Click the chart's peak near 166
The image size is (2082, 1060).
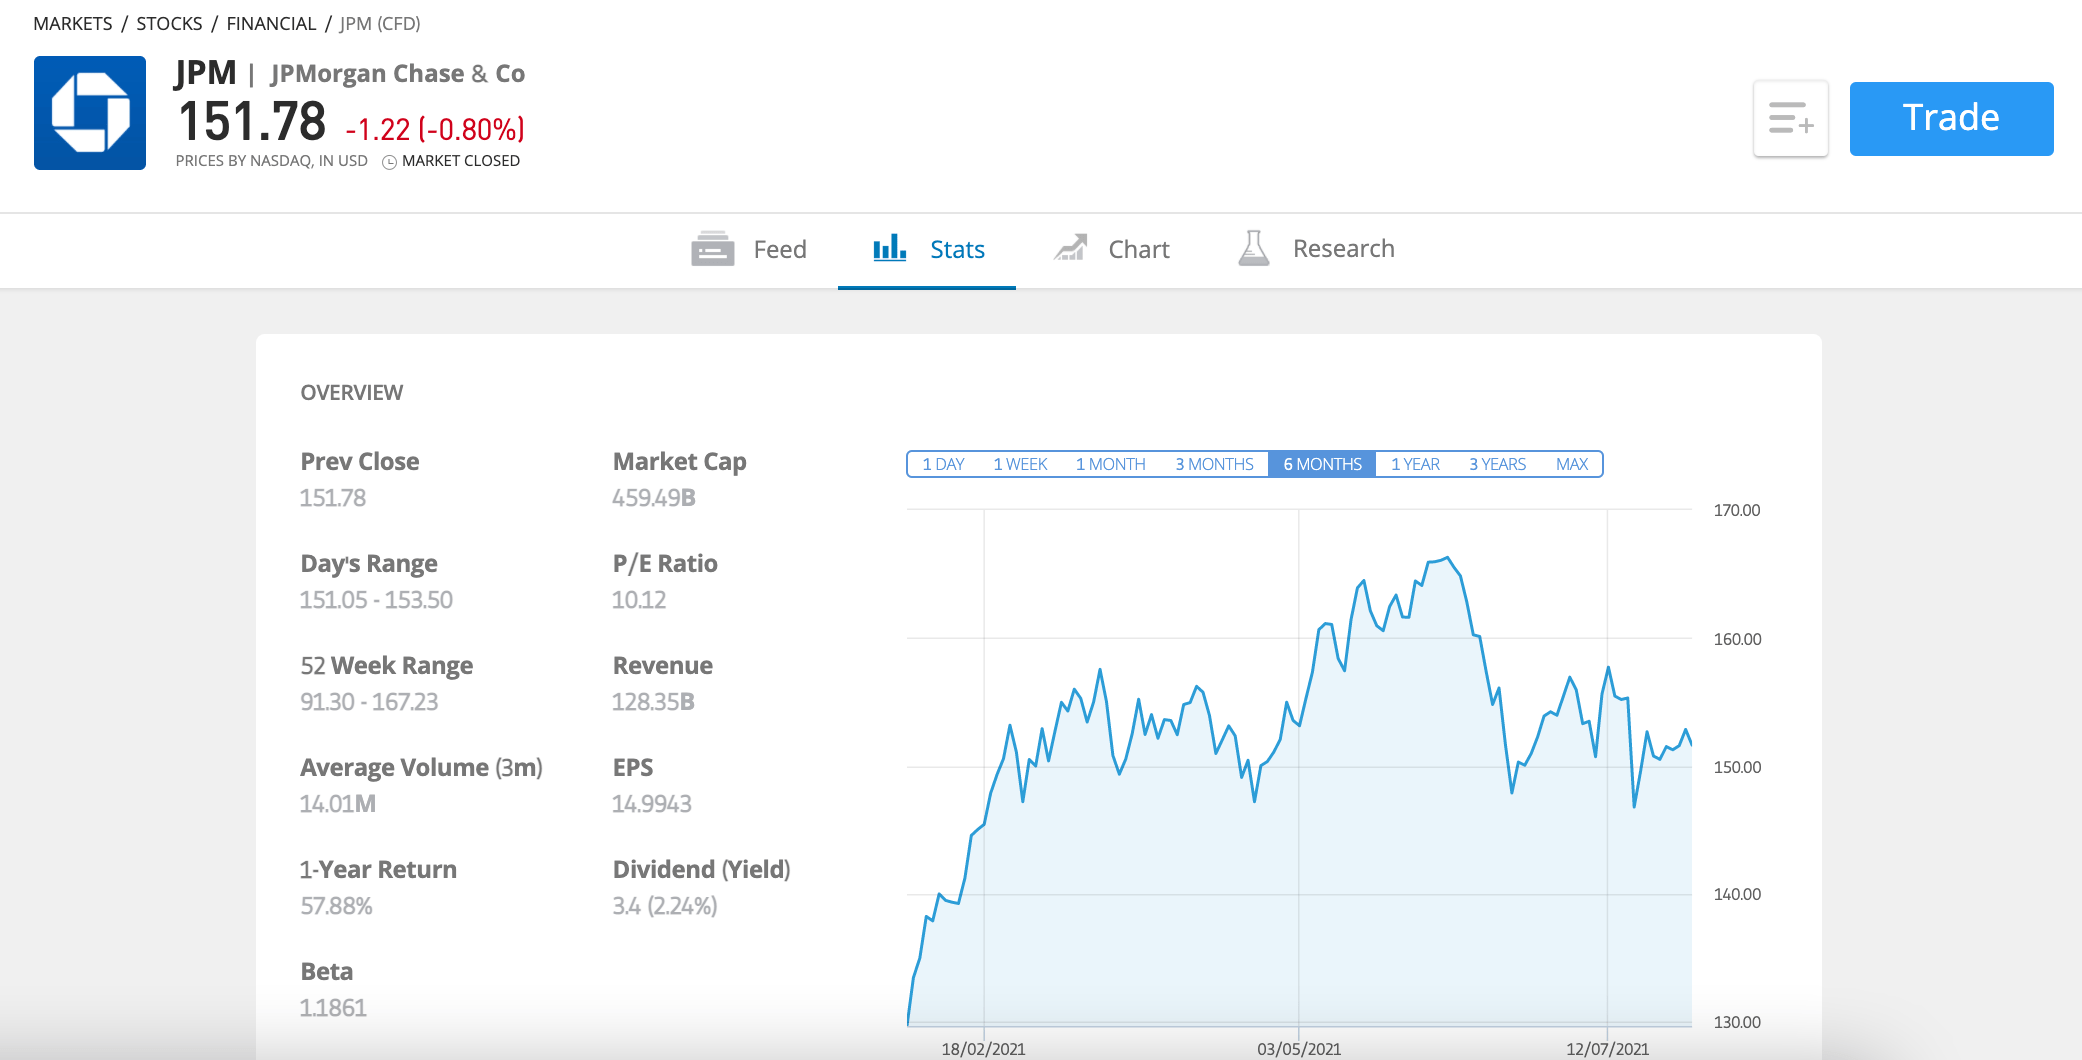1447,558
